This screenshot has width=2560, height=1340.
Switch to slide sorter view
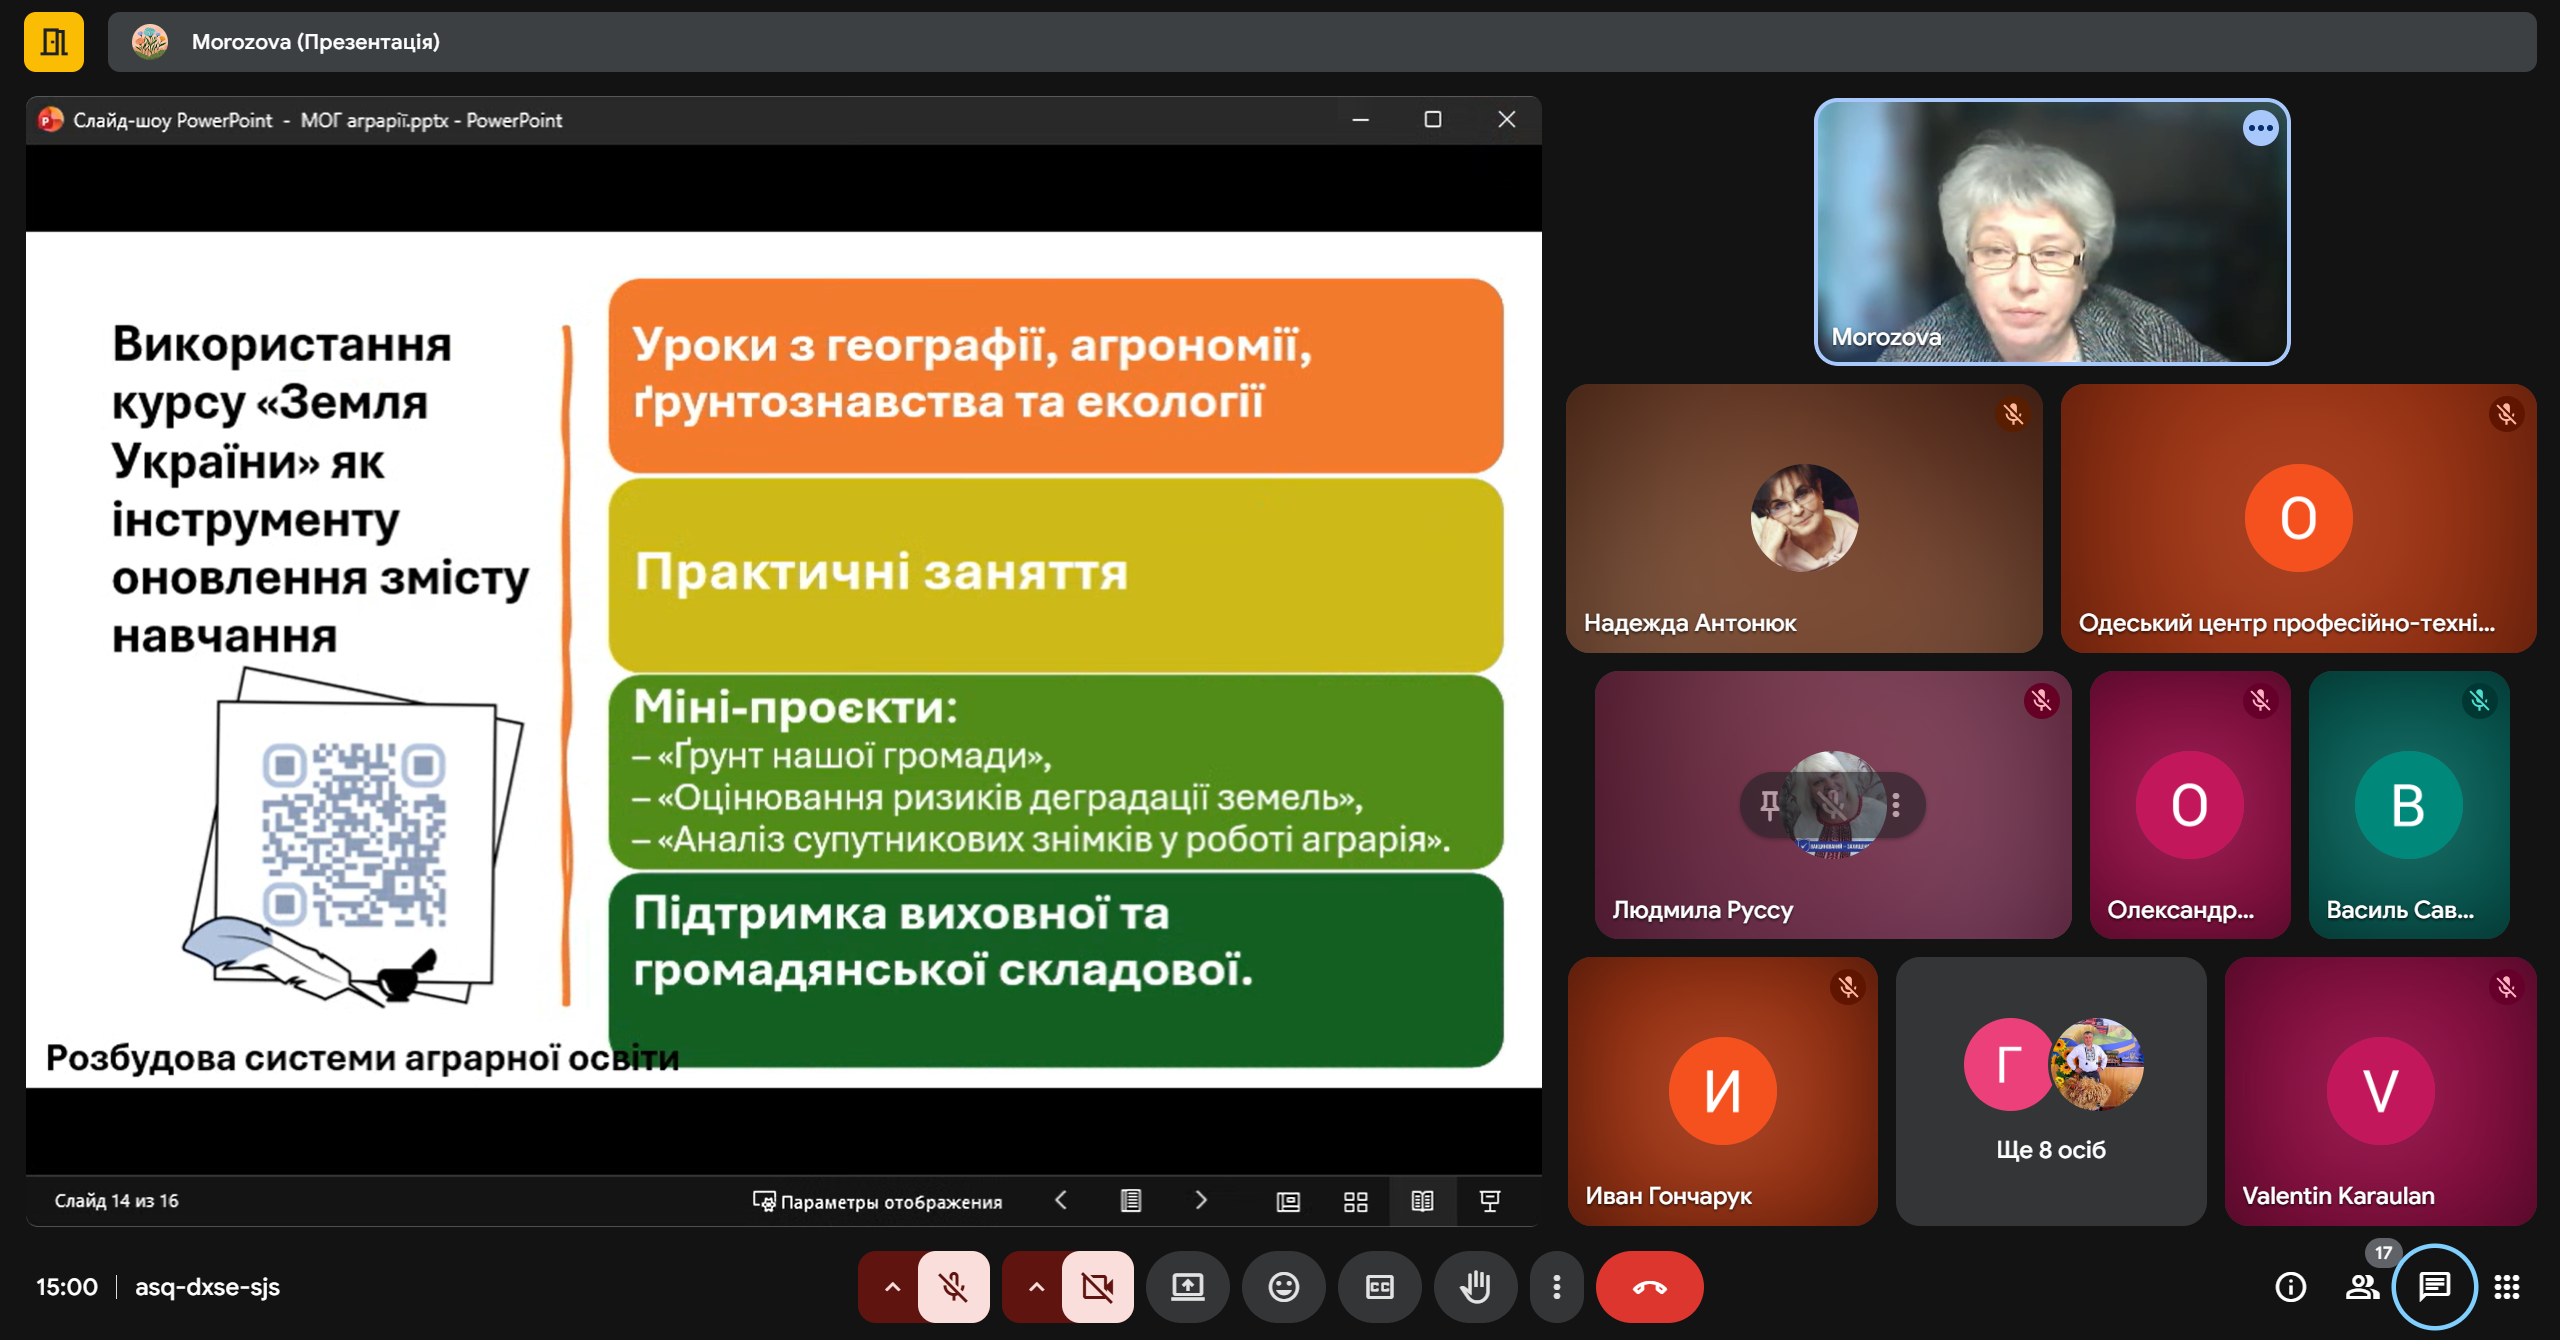point(1355,1201)
